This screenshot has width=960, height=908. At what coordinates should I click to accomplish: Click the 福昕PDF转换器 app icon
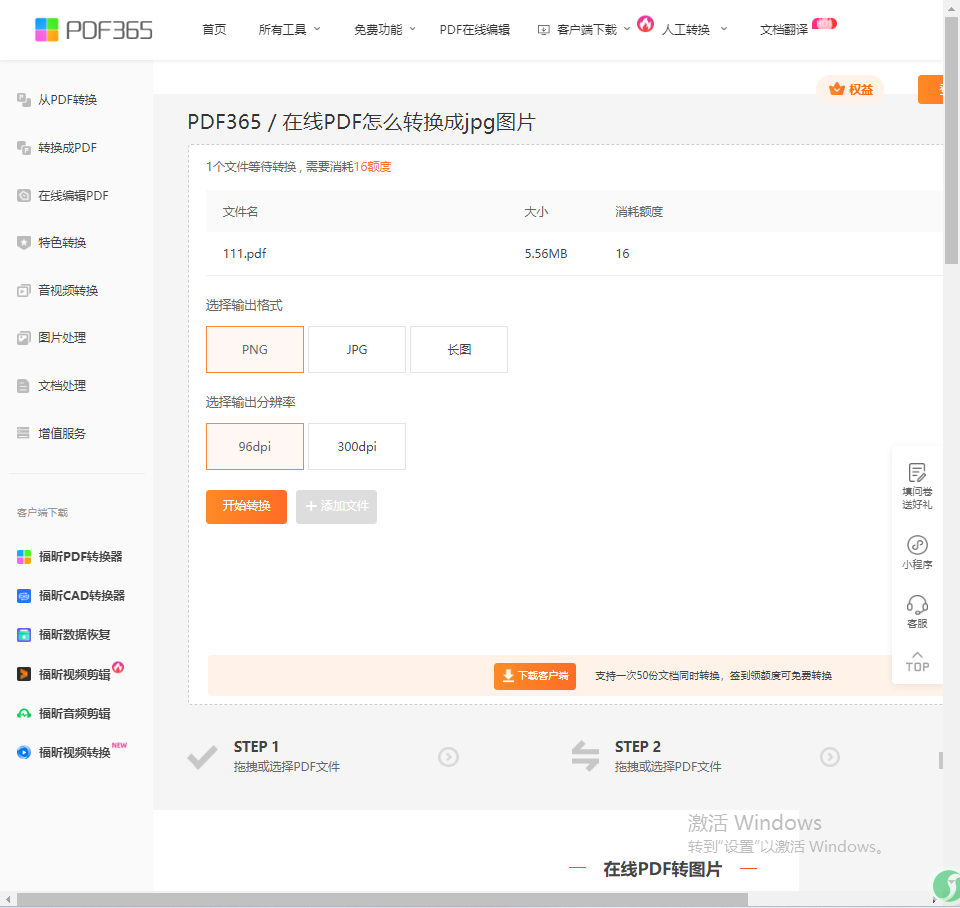(24, 557)
